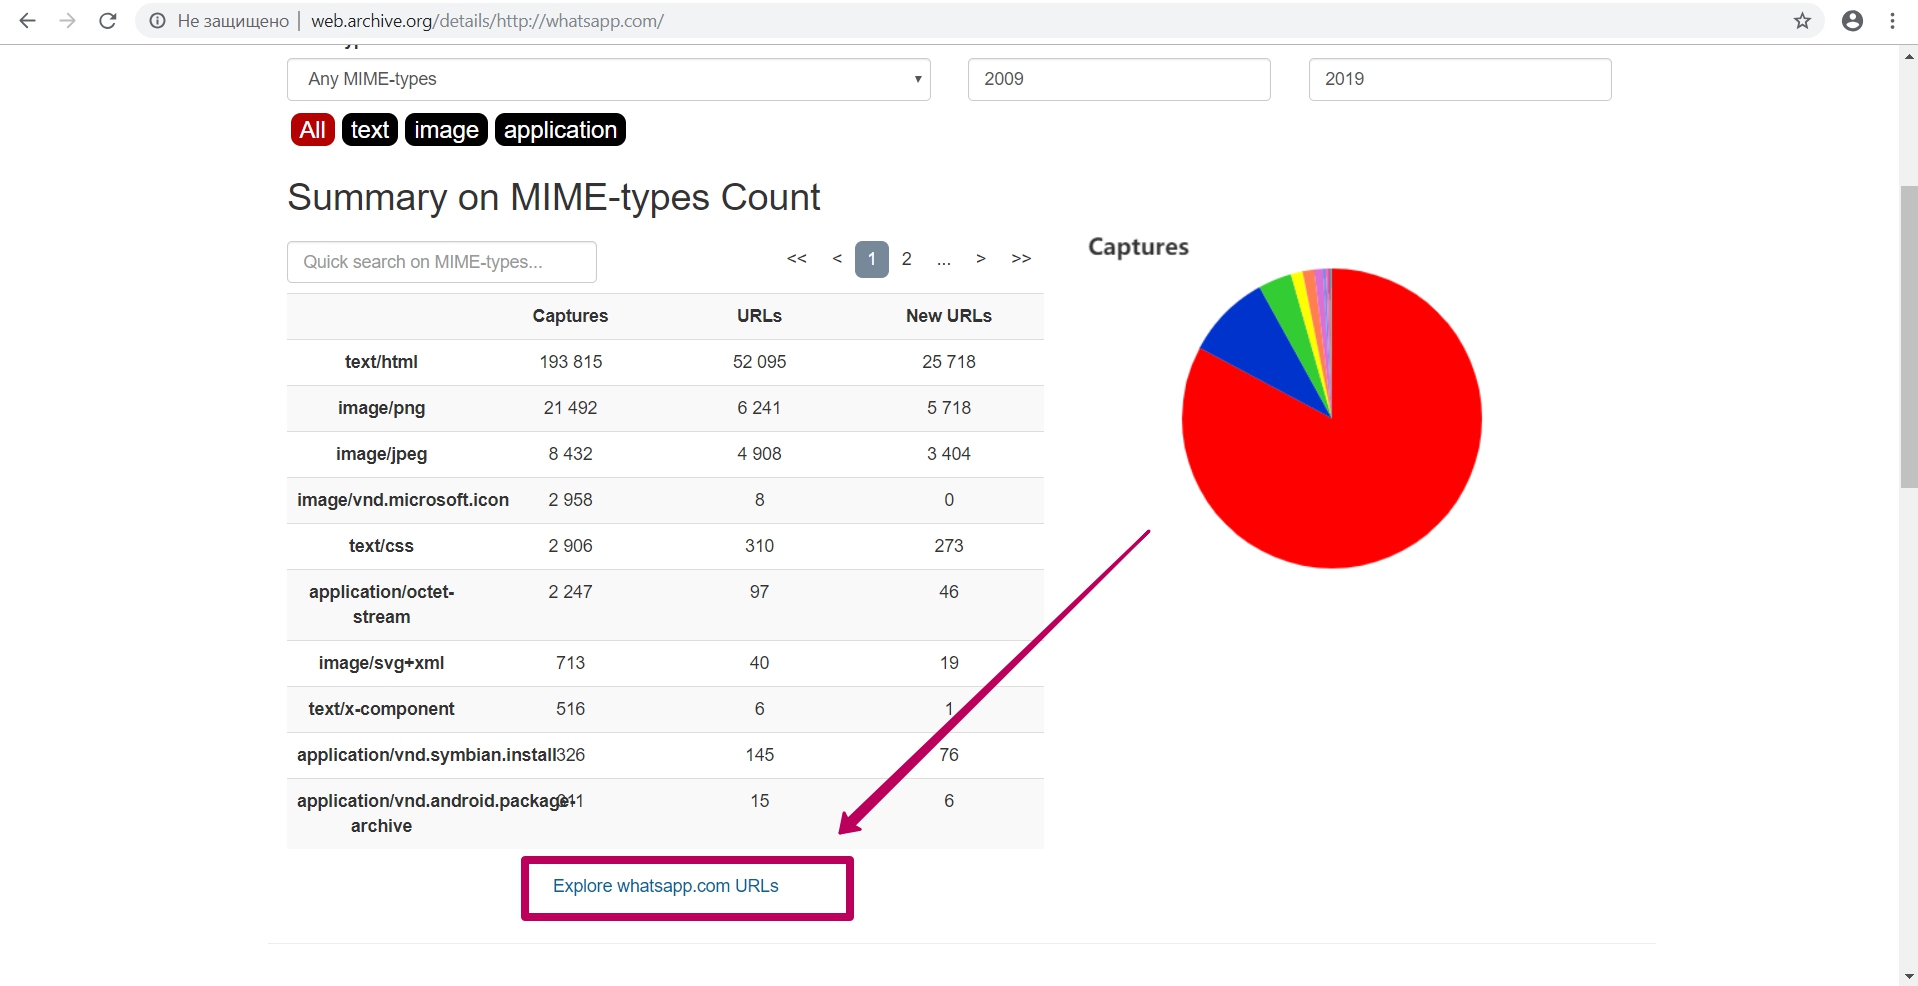Click the browser forward arrow
The height and width of the screenshot is (986, 1918).
click(x=67, y=21)
